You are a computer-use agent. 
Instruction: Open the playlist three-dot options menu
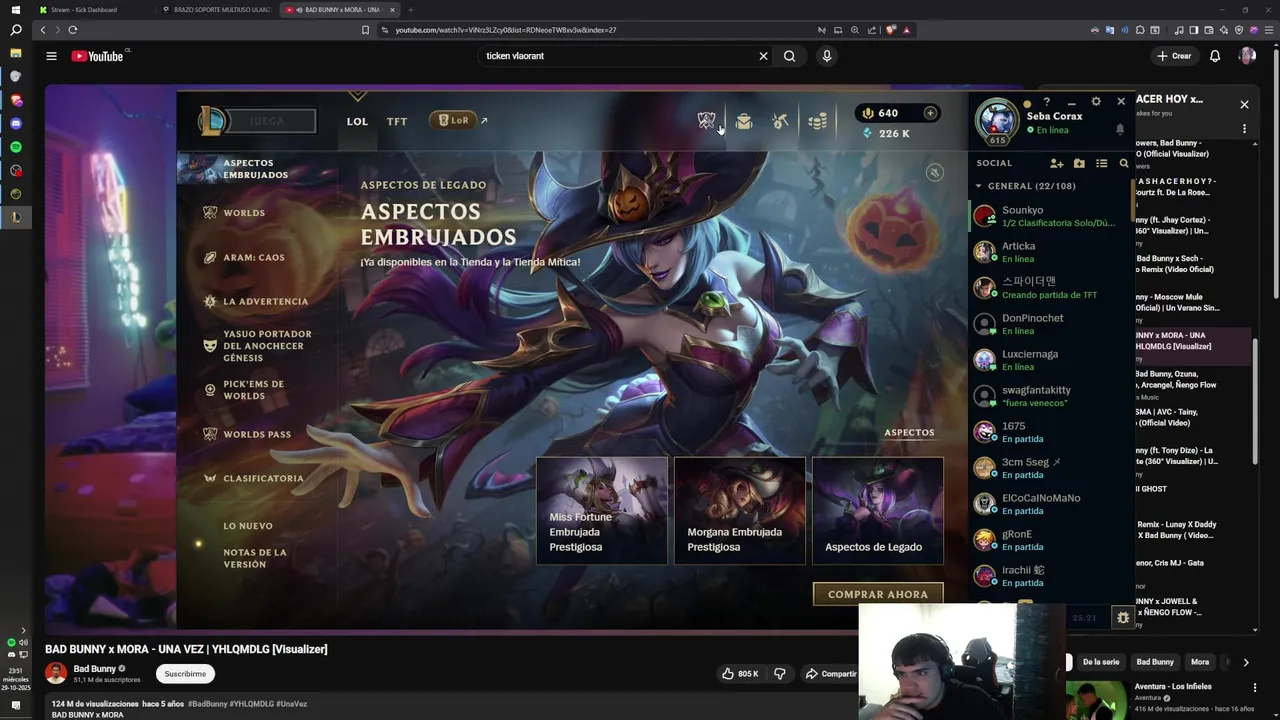[x=1244, y=129]
